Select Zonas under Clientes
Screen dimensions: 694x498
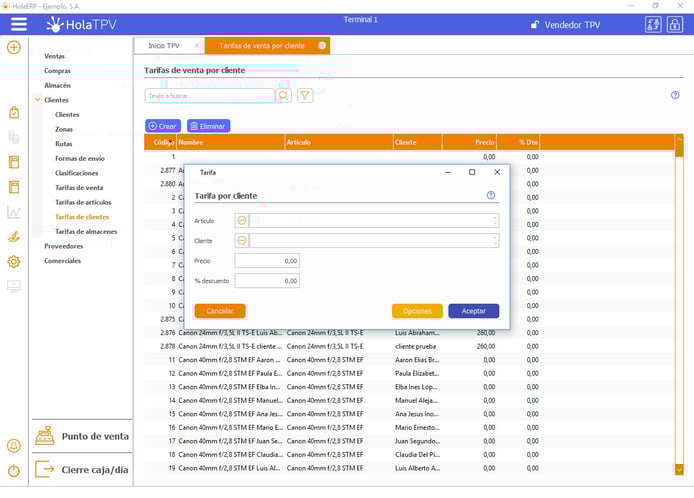tap(64, 129)
